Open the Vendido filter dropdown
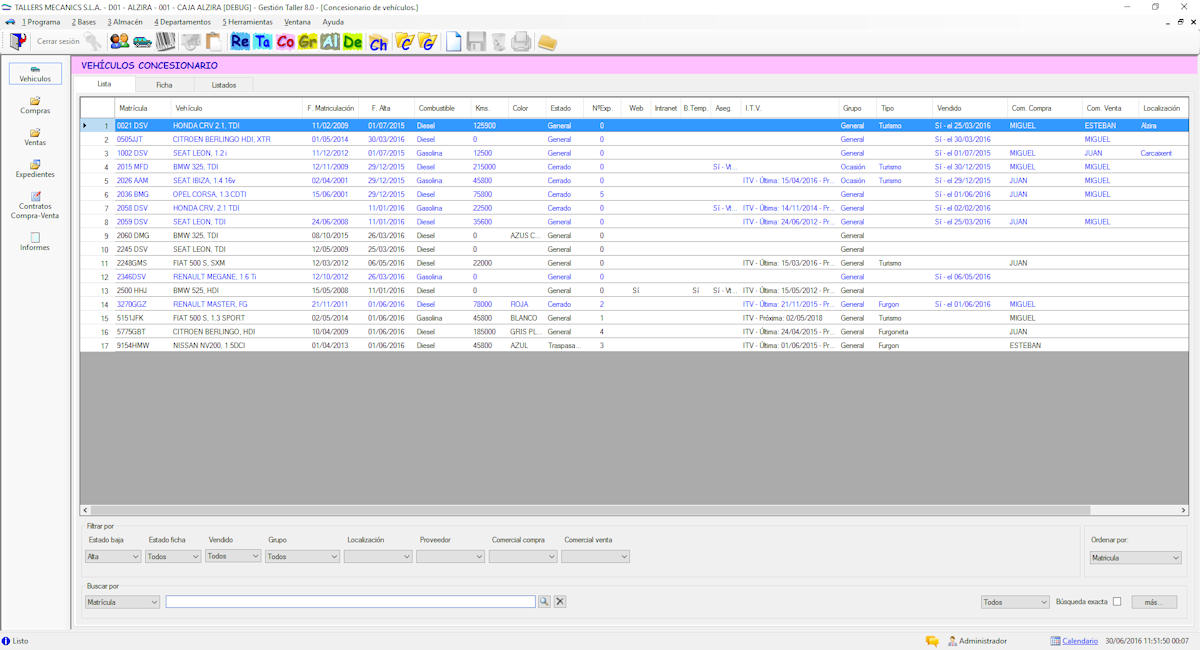Viewport: 1200px width, 650px height. click(233, 556)
